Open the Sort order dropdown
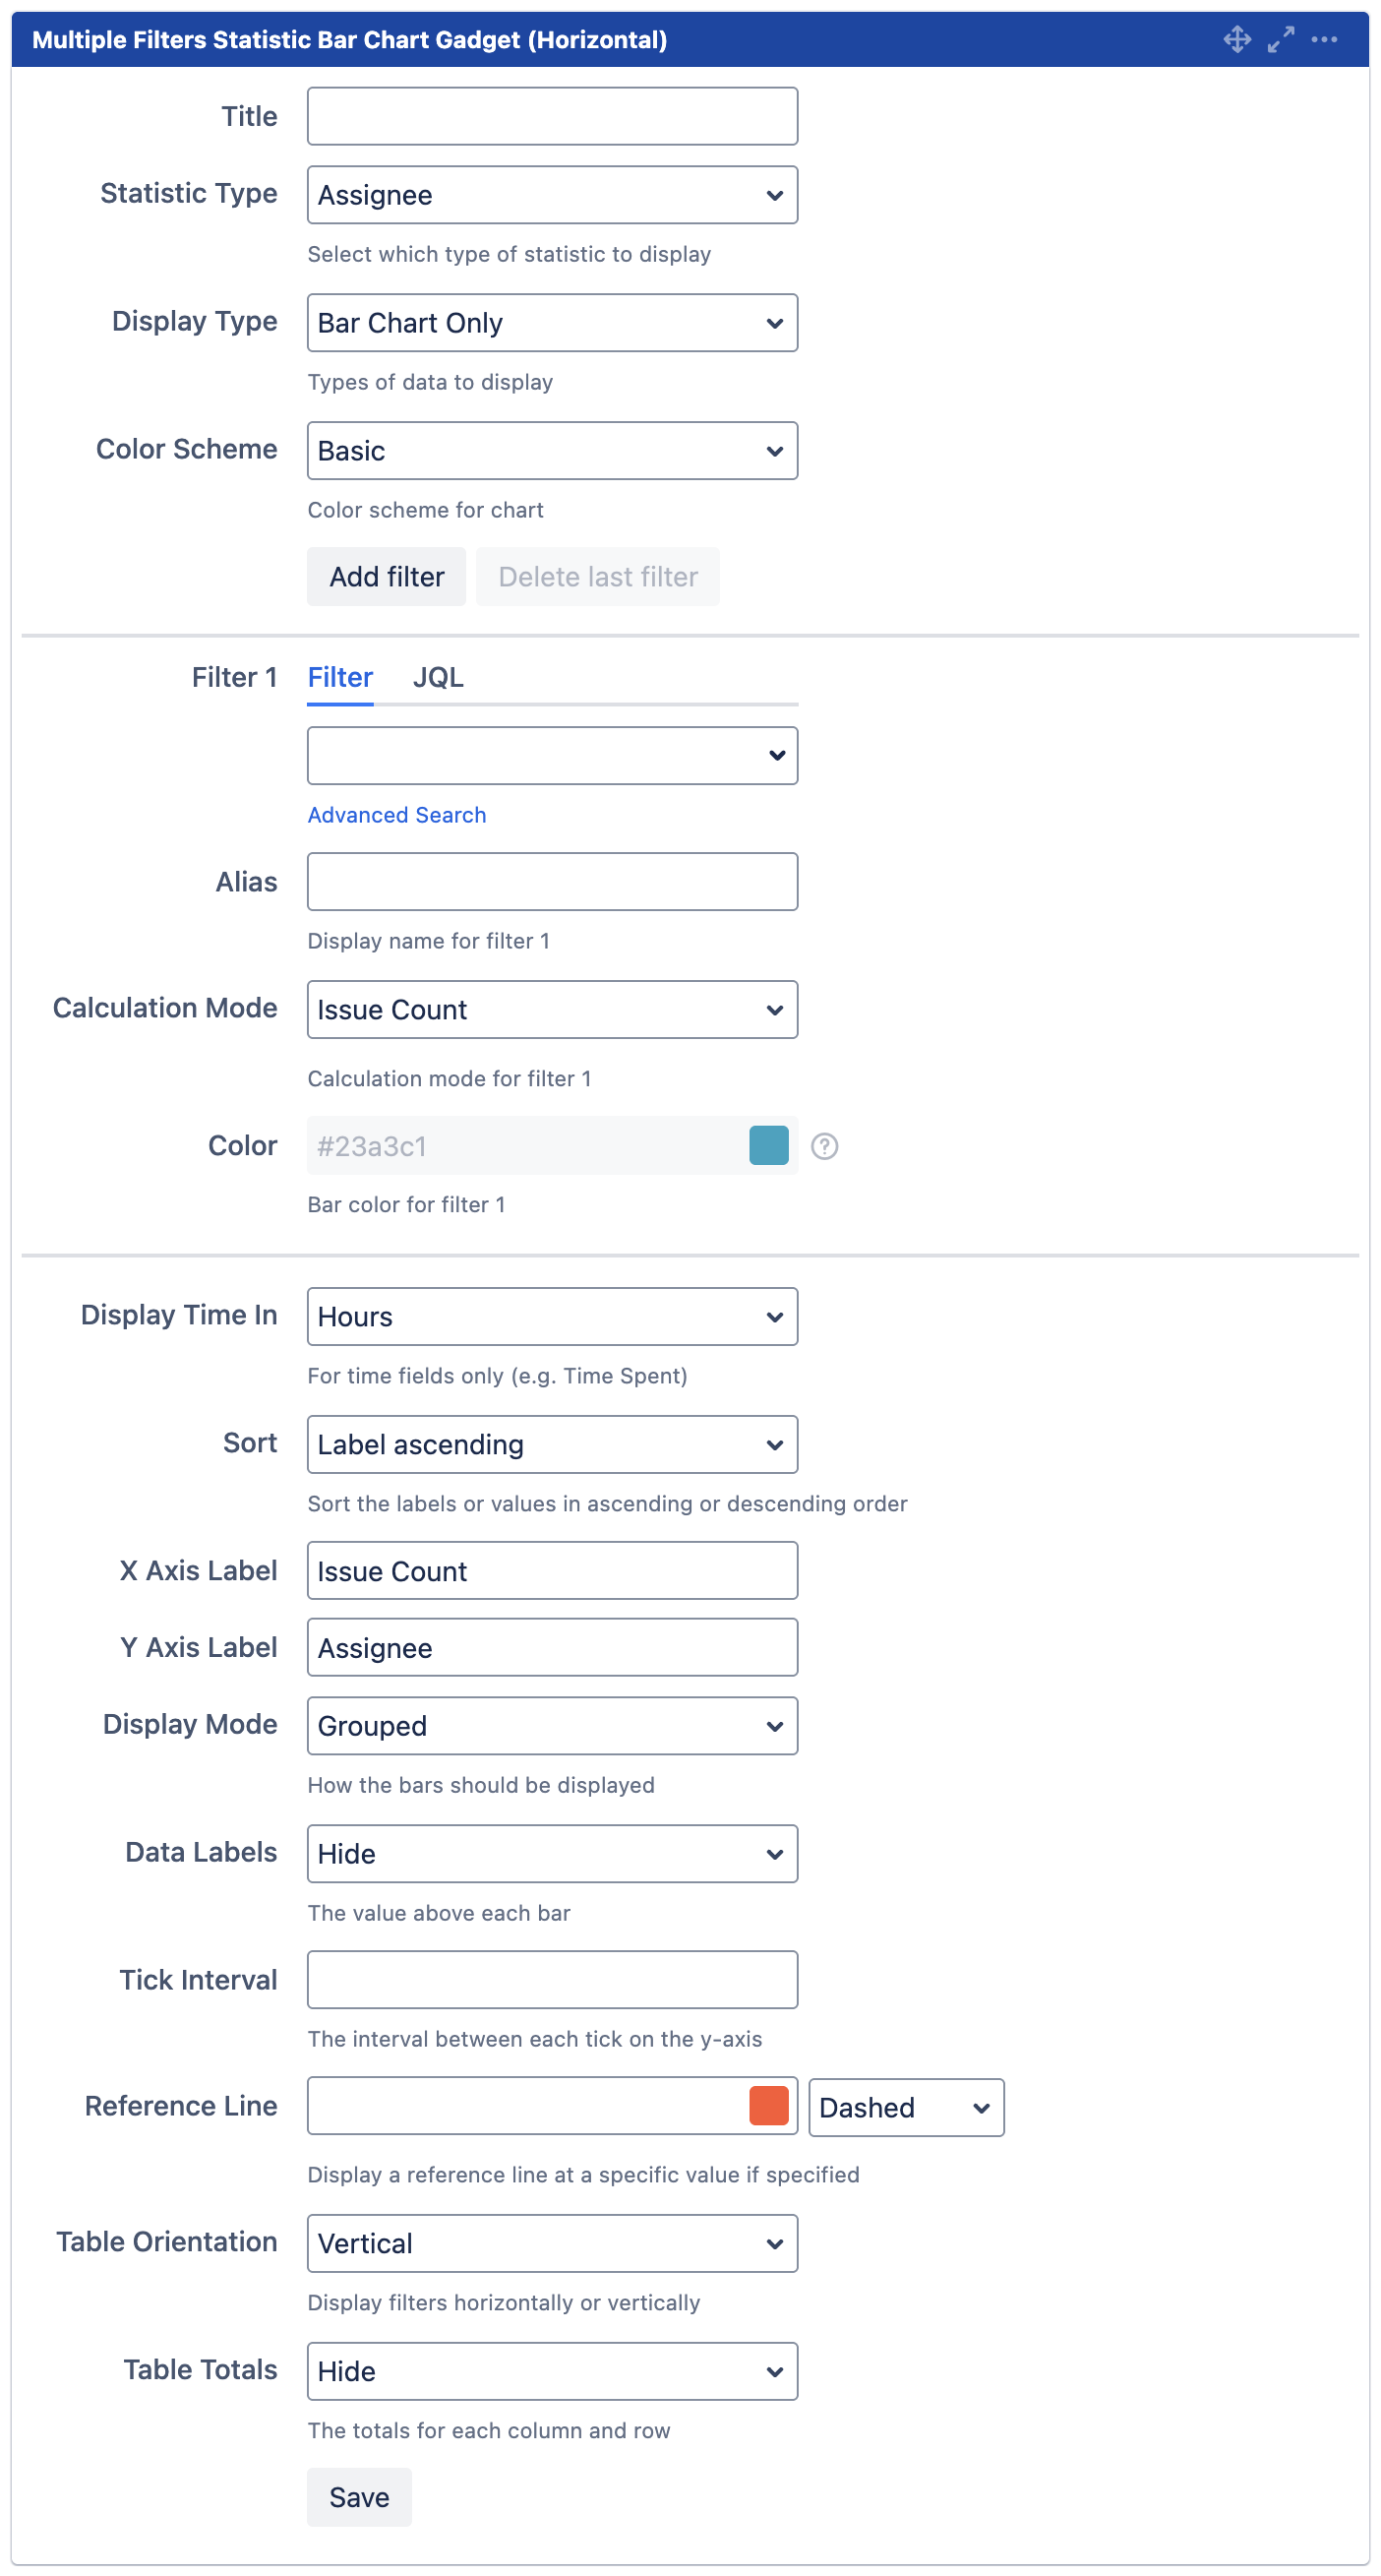The height and width of the screenshot is (2576, 1381). coord(552,1445)
